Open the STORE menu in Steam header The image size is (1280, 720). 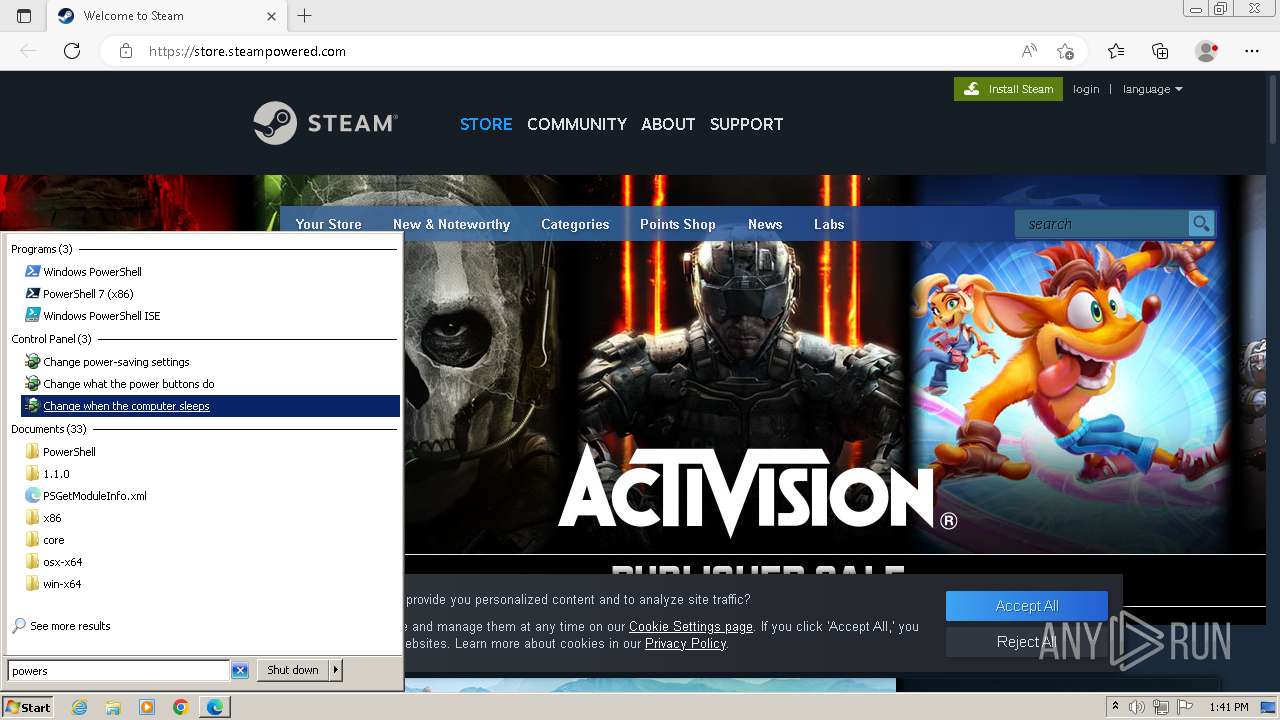tap(486, 124)
